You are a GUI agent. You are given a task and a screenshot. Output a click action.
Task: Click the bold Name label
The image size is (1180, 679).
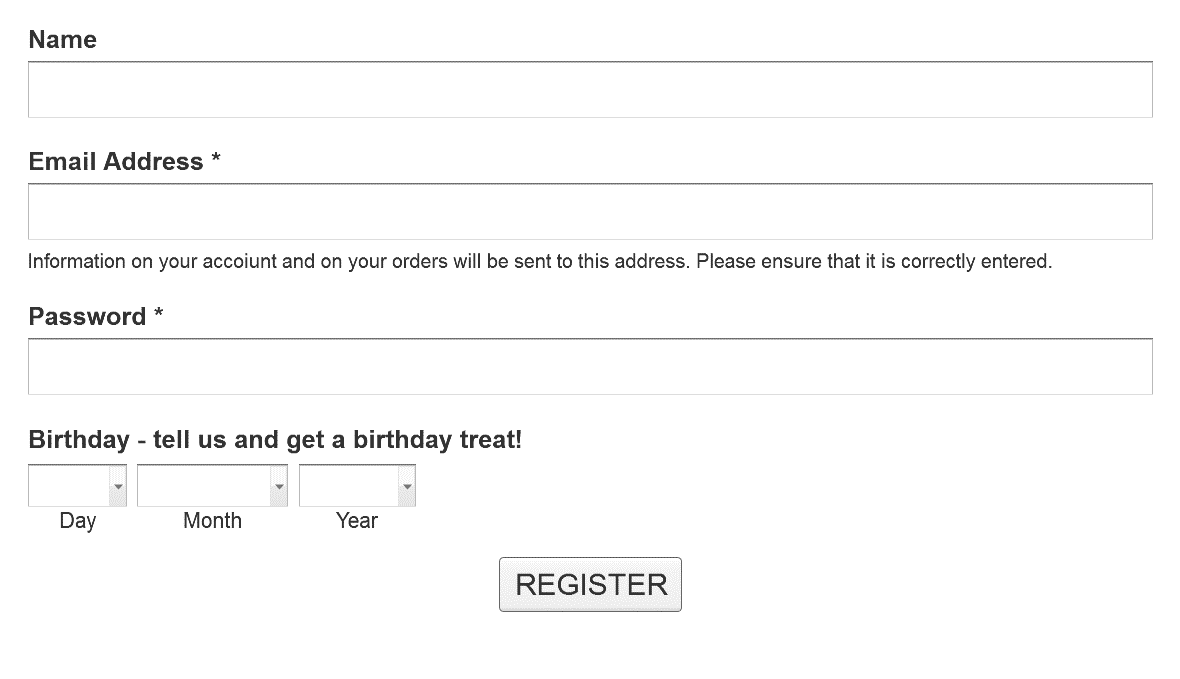[62, 39]
